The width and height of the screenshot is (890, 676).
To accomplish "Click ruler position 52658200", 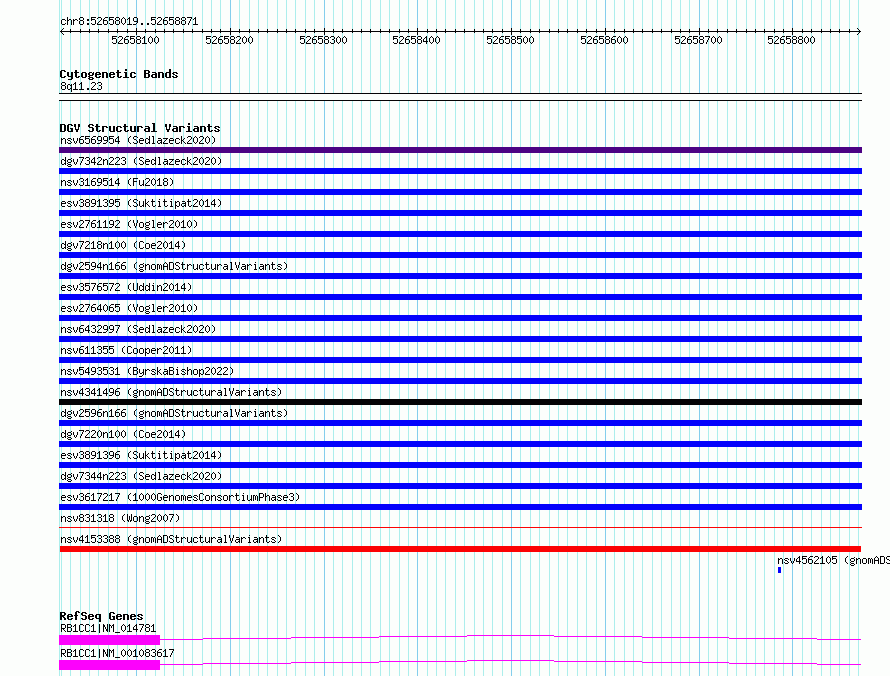I will tap(229, 40).
